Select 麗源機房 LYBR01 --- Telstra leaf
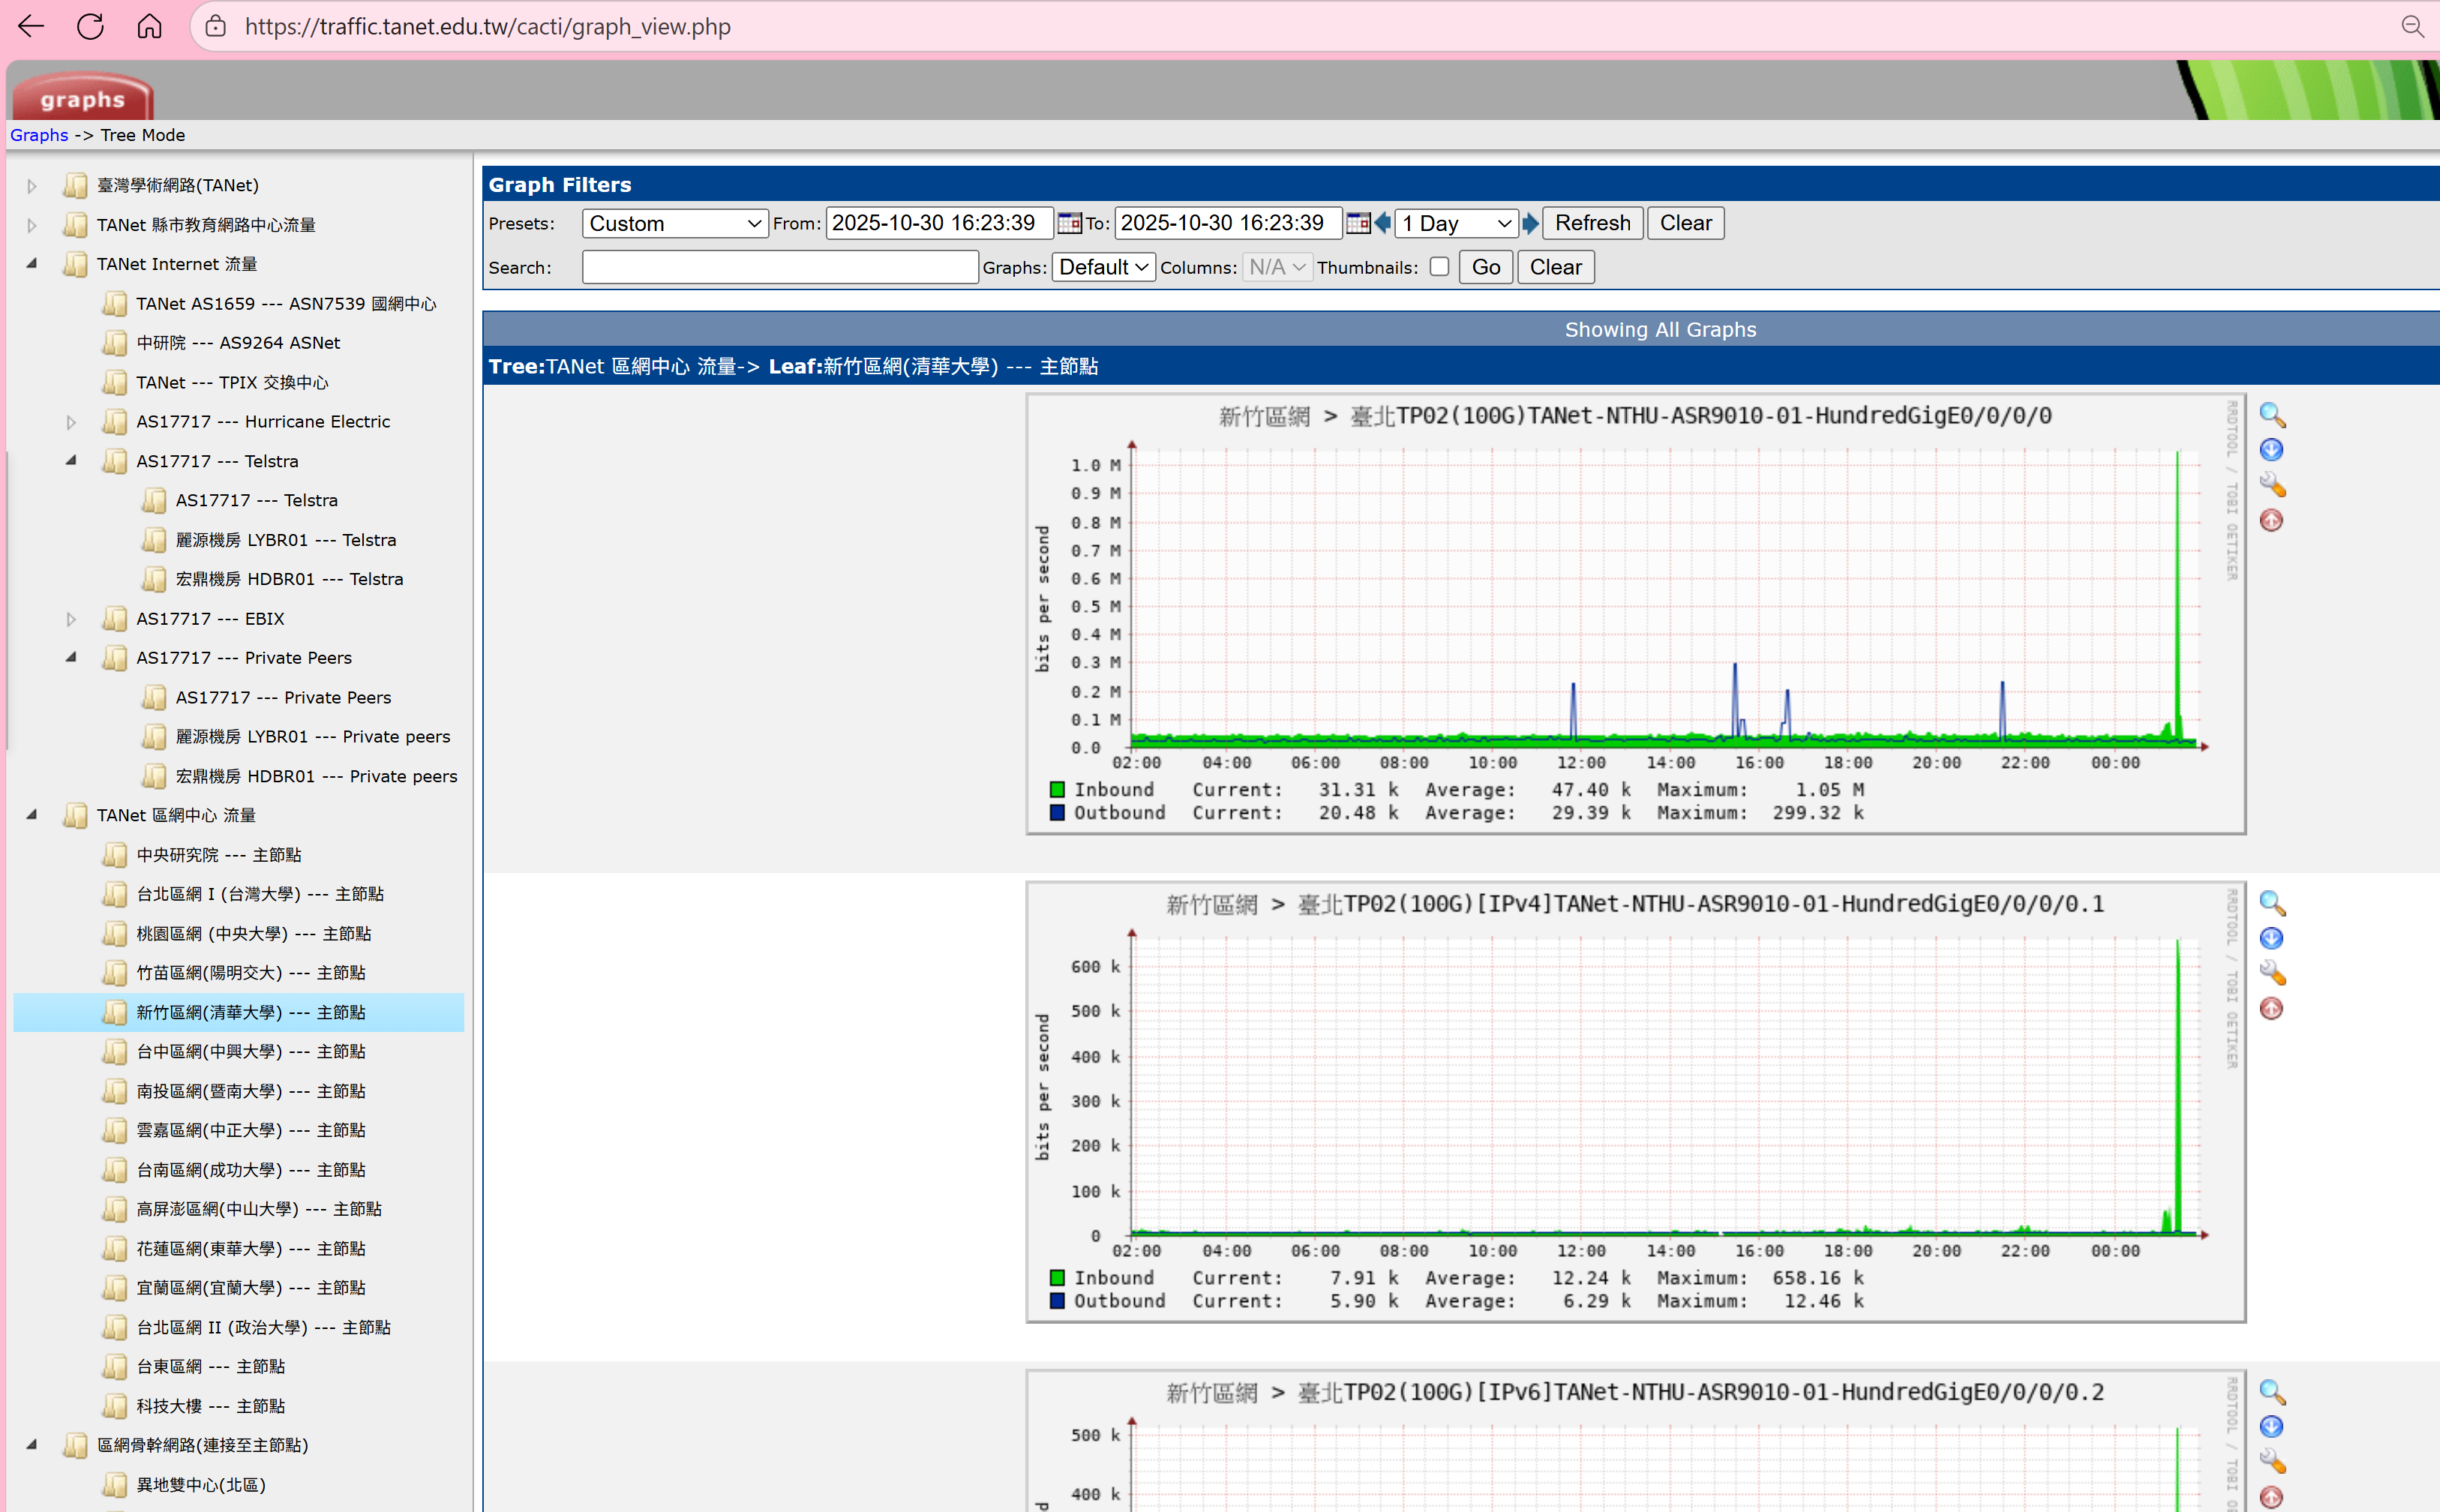The image size is (2440, 1512). point(286,540)
